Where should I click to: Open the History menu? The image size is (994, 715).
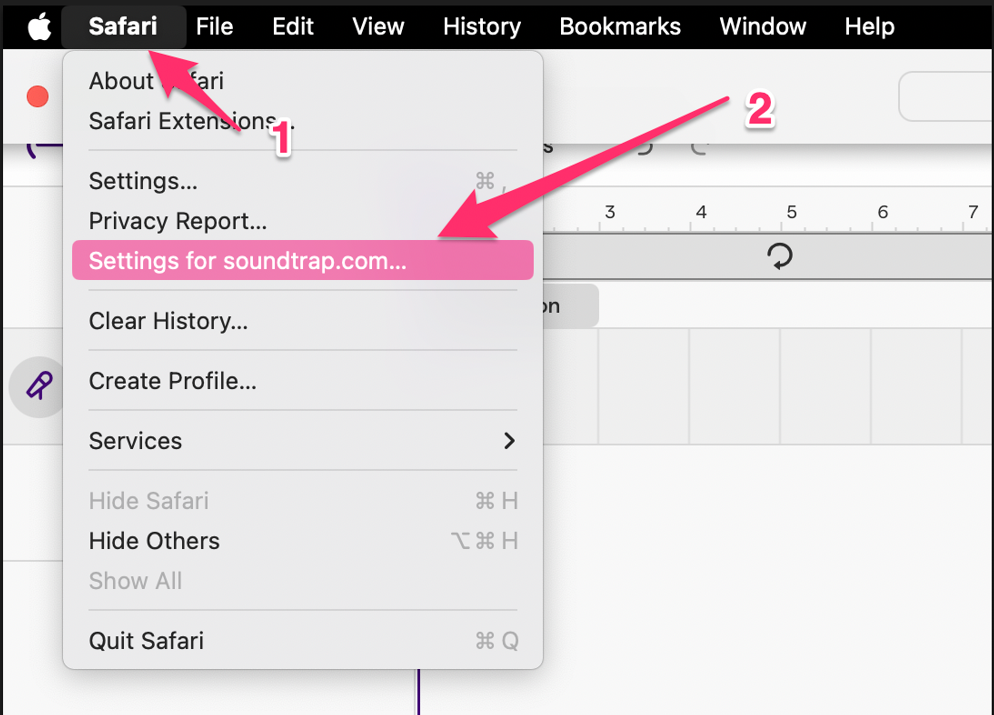482,27
